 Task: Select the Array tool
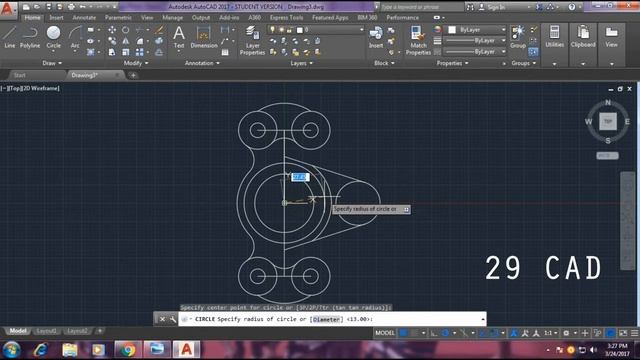click(140, 52)
